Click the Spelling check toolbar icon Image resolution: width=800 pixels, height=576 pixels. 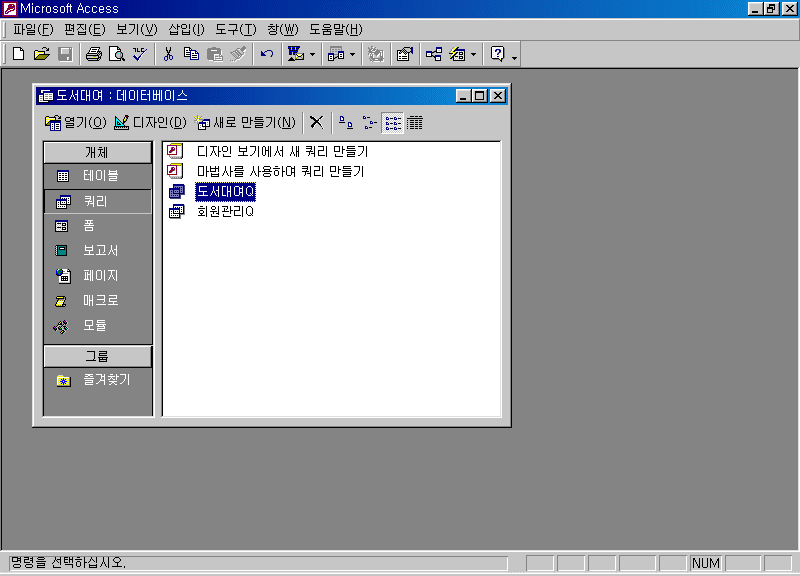coord(140,54)
